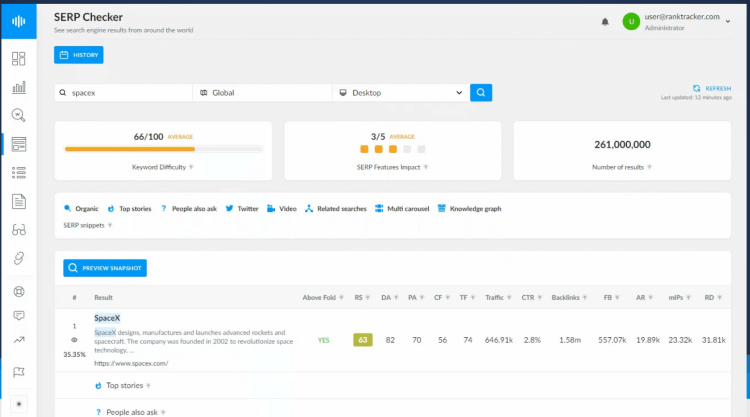This screenshot has width=750, height=417.
Task: Click the blue search magnifier button
Action: (x=481, y=93)
